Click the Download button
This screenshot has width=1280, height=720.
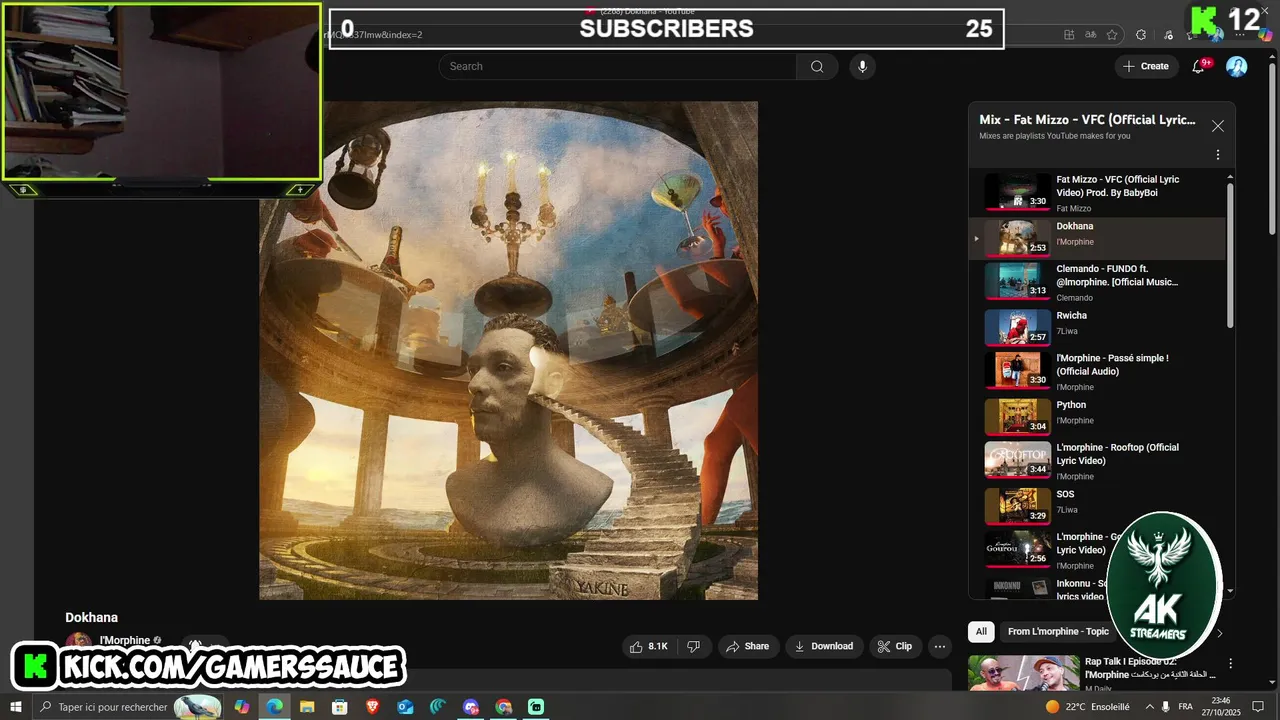tap(823, 646)
